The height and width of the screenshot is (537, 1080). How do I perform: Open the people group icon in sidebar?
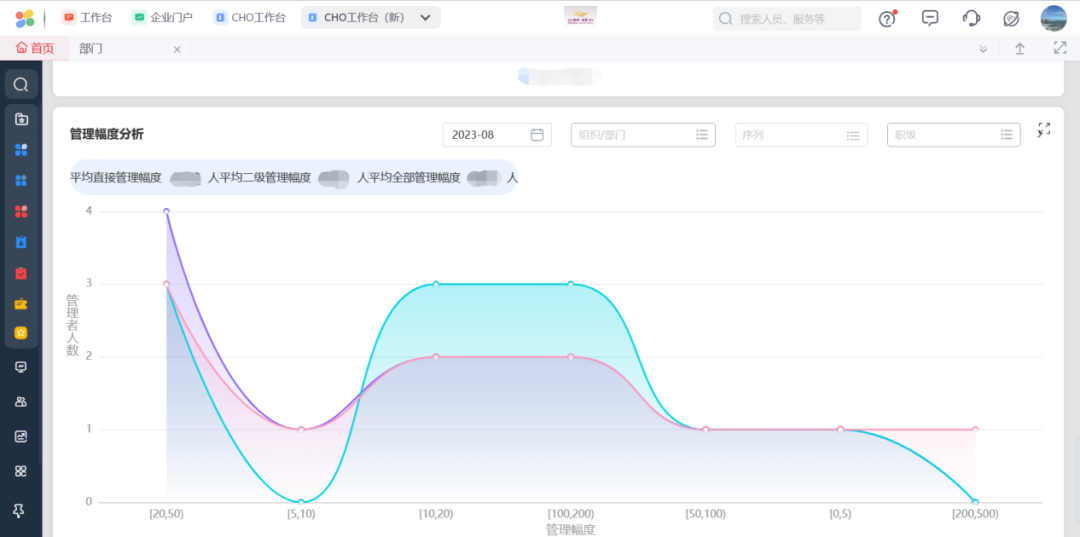click(x=21, y=401)
